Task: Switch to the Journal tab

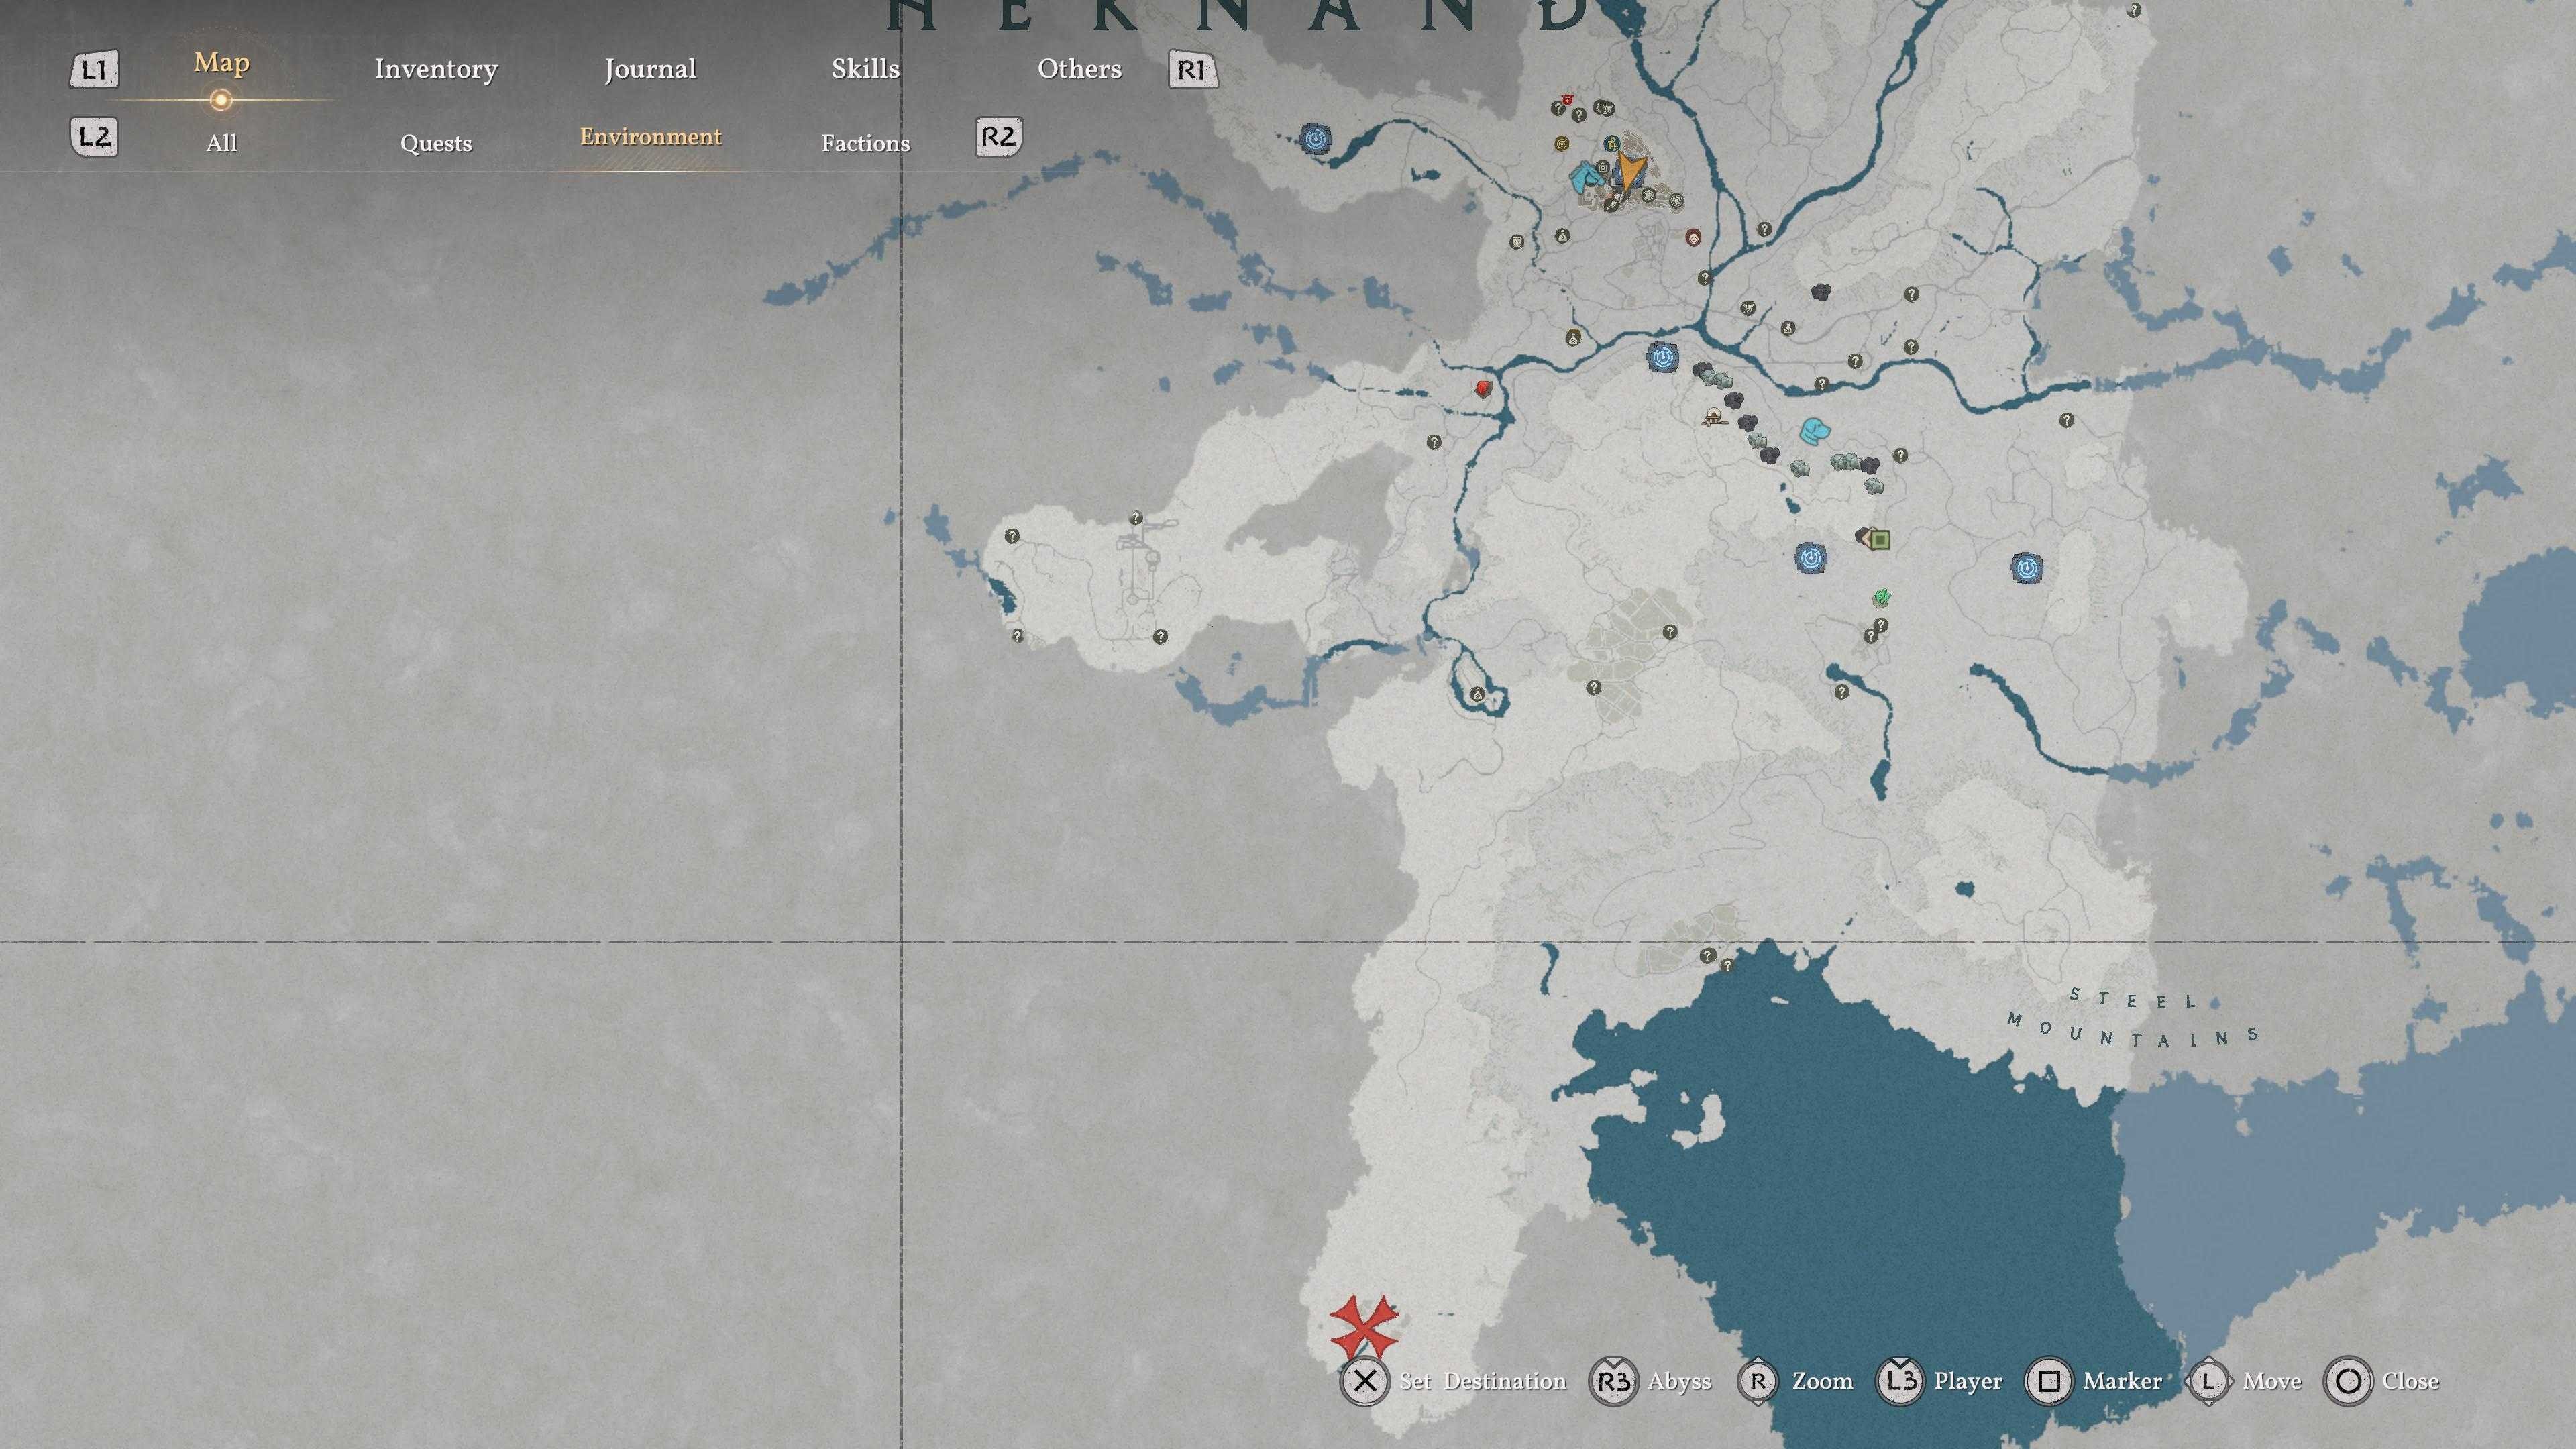Action: tap(650, 69)
